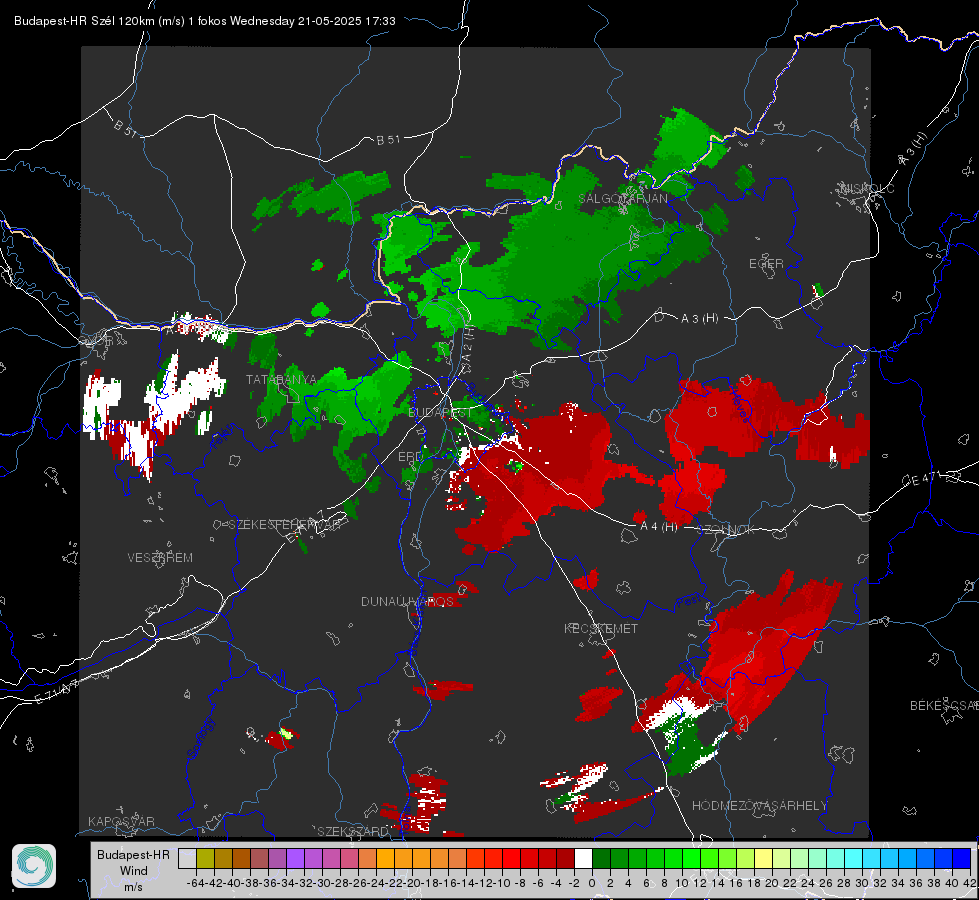Viewport: 979px width, 900px height.
Task: Click the KECSKEMET city label
Action: (x=601, y=628)
